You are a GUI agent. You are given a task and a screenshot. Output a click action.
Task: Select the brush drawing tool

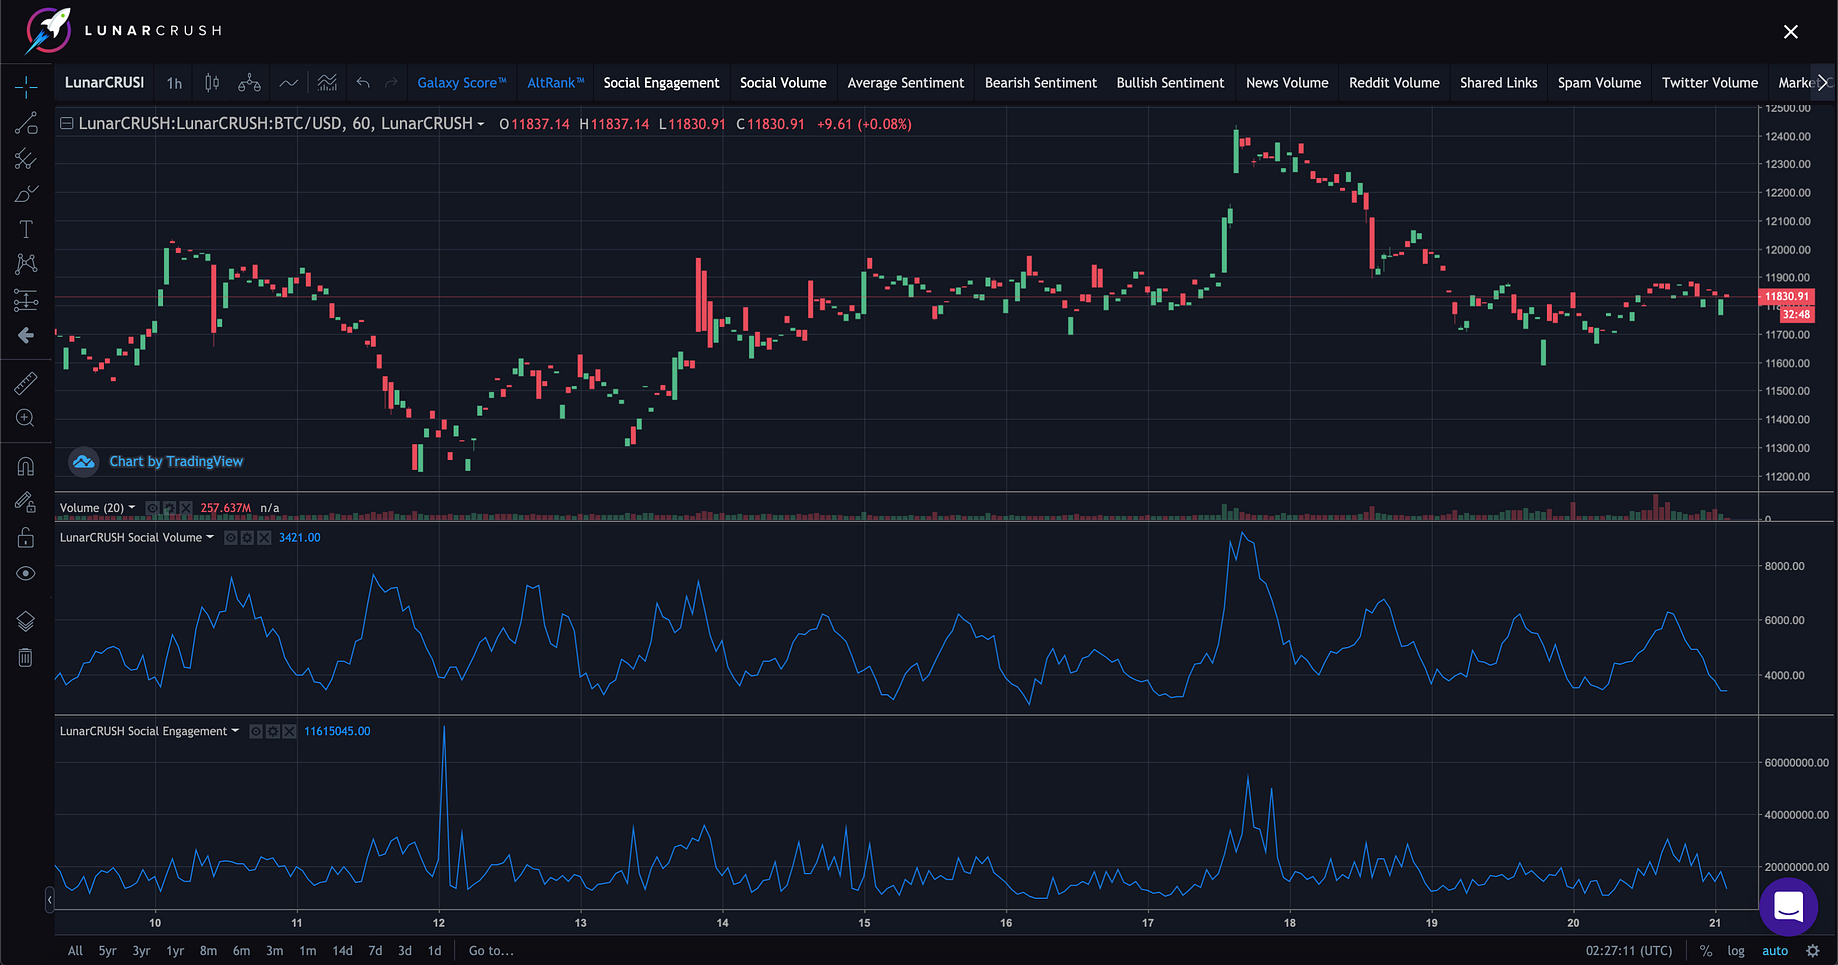click(x=26, y=194)
